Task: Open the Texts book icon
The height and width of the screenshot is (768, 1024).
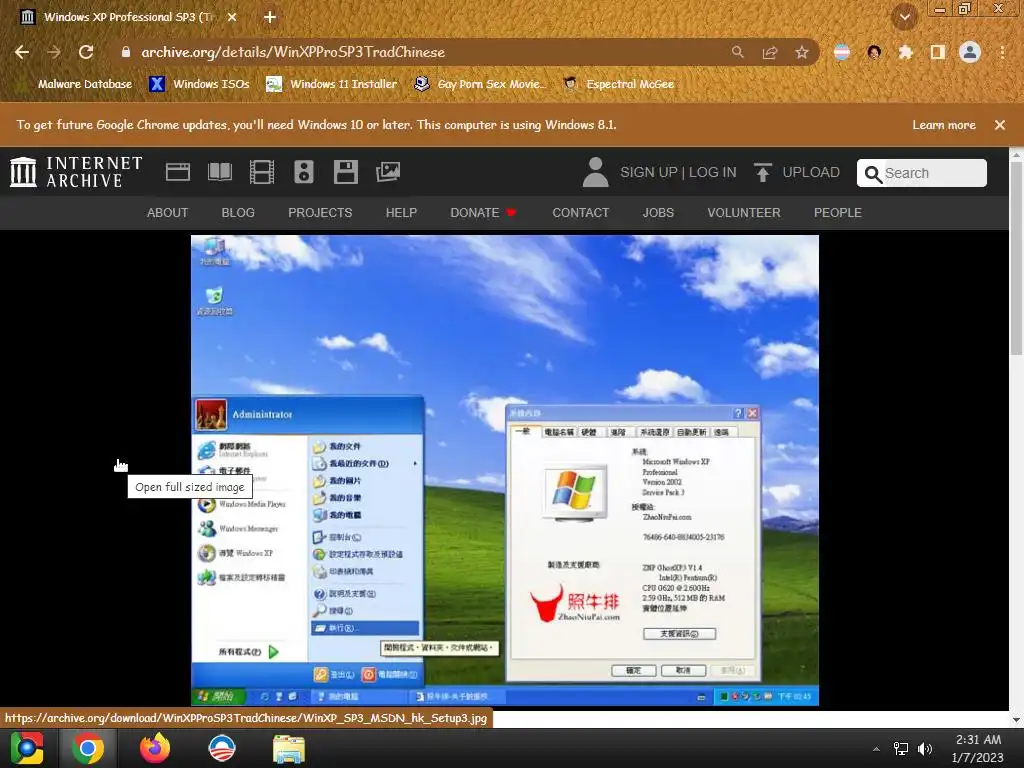Action: (x=220, y=172)
